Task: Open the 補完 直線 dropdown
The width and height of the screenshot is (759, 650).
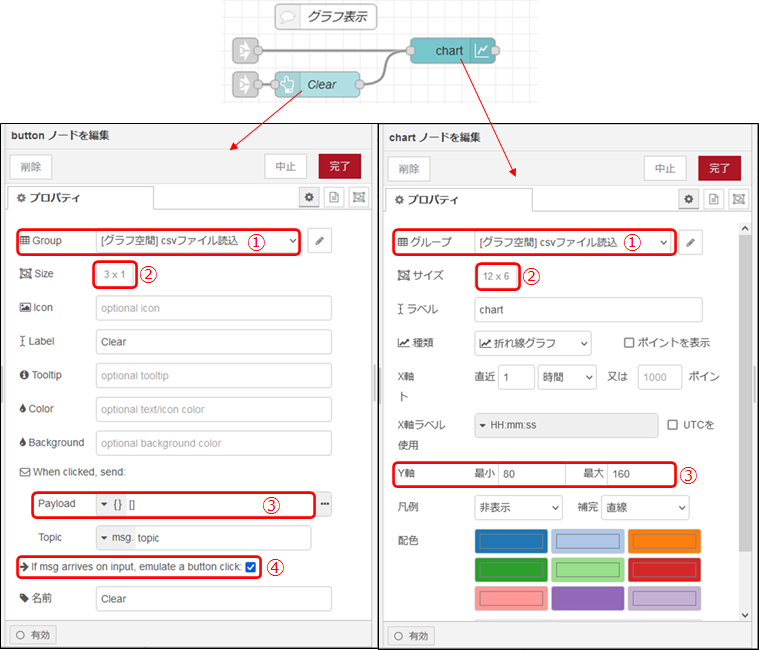Action: point(644,507)
